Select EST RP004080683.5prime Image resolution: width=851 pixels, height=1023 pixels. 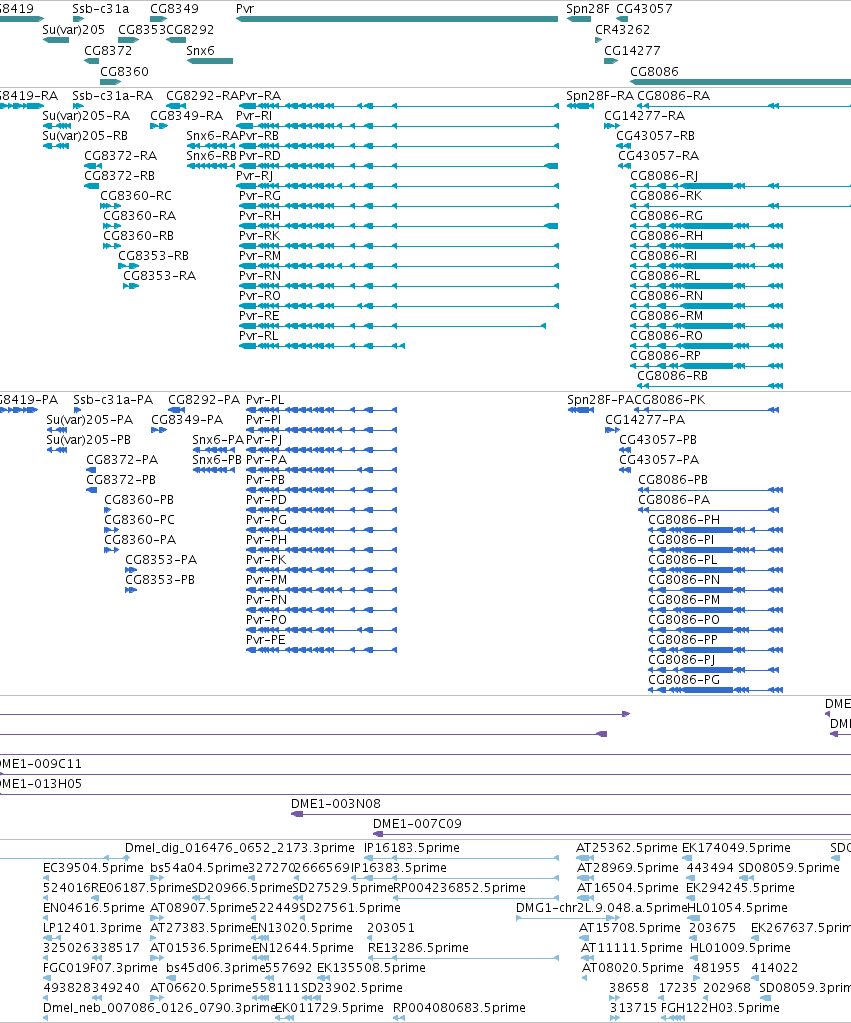(399, 1018)
